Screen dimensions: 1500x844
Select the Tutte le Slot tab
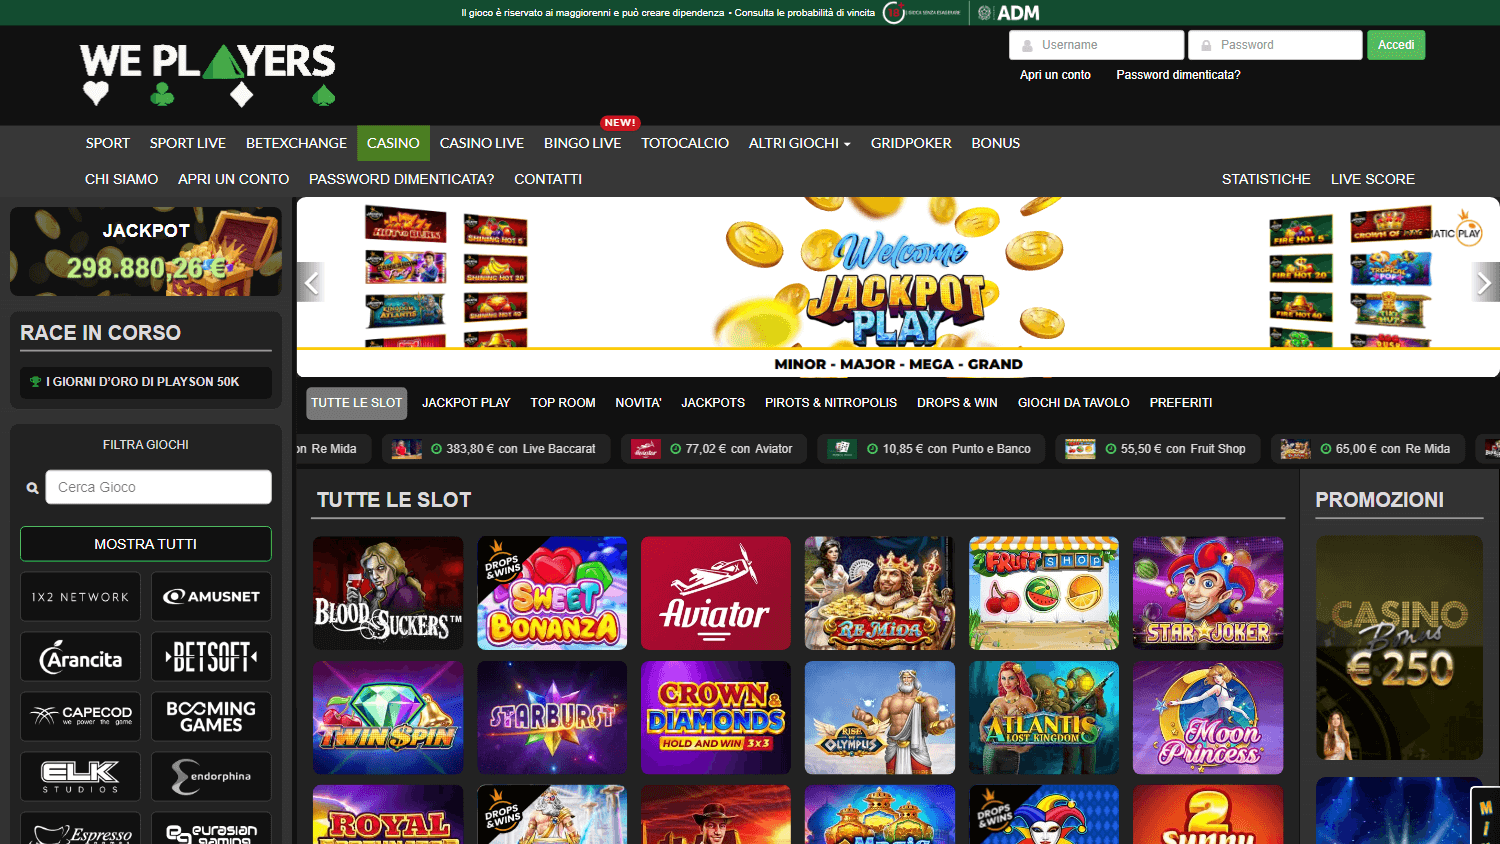pyautogui.click(x=357, y=403)
